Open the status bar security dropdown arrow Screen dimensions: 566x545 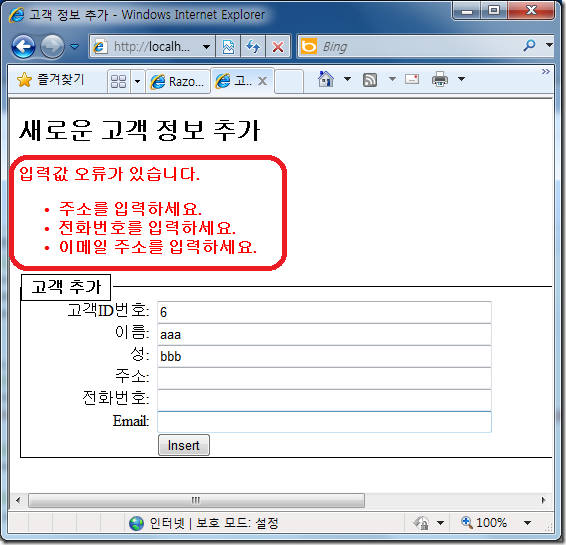coord(440,522)
